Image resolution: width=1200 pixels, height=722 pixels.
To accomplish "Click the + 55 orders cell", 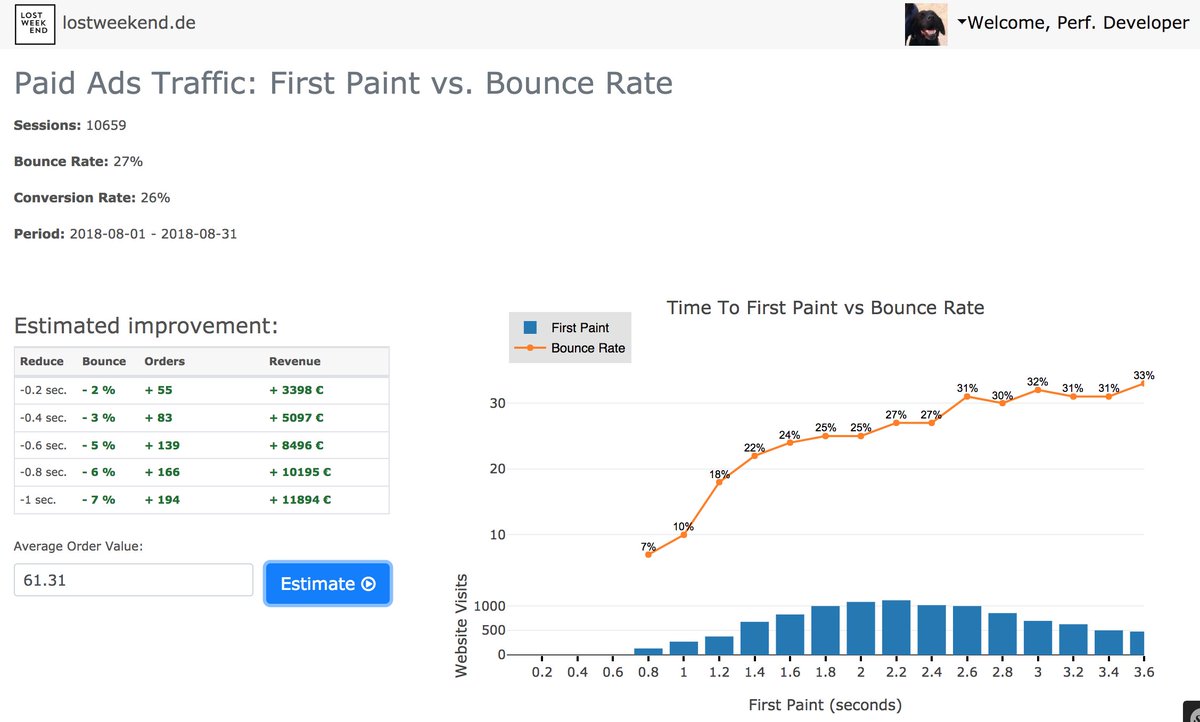I will [x=158, y=390].
